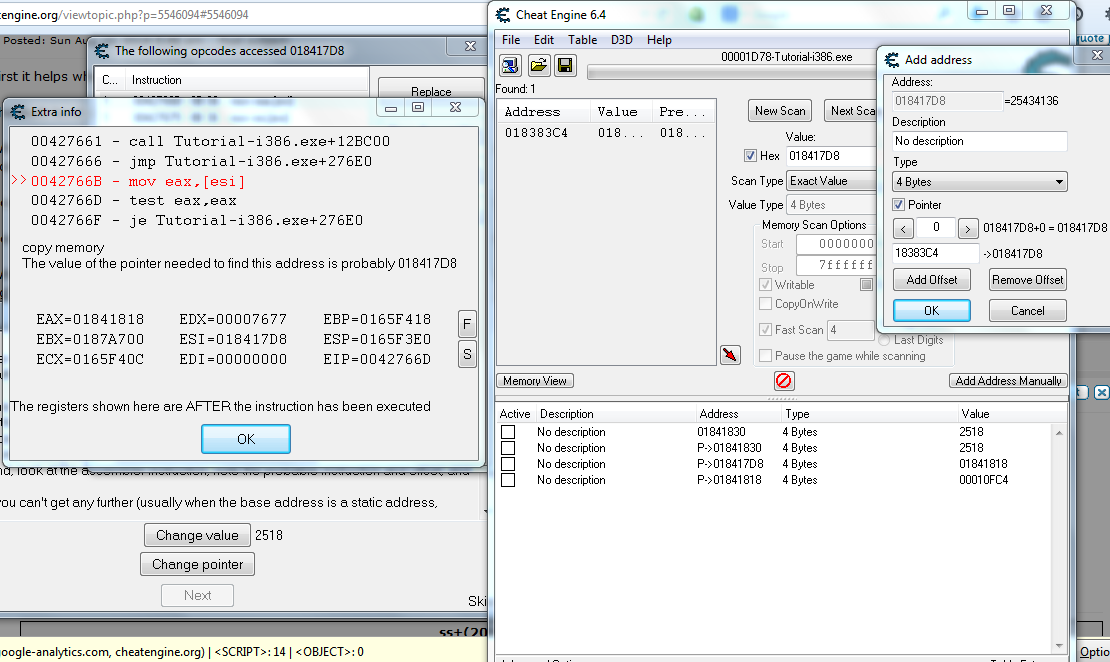1110x662 pixels.
Task: Click the red no-entry cancel icon
Action: pos(783,380)
